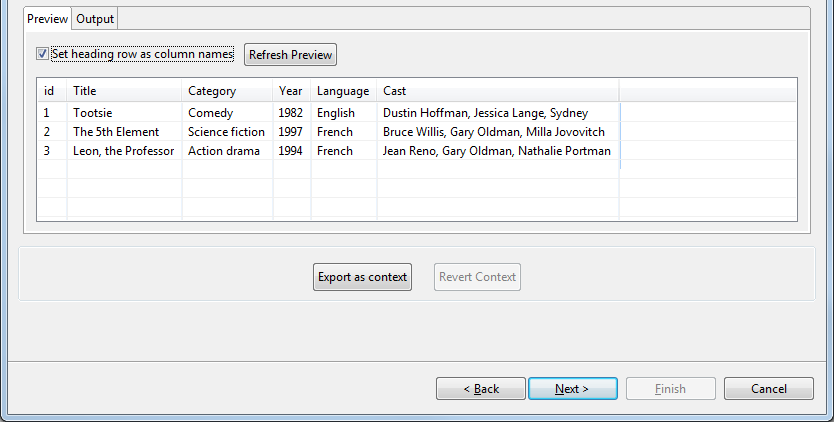This screenshot has width=834, height=422.
Task: Proceed with the Next button
Action: tap(572, 389)
